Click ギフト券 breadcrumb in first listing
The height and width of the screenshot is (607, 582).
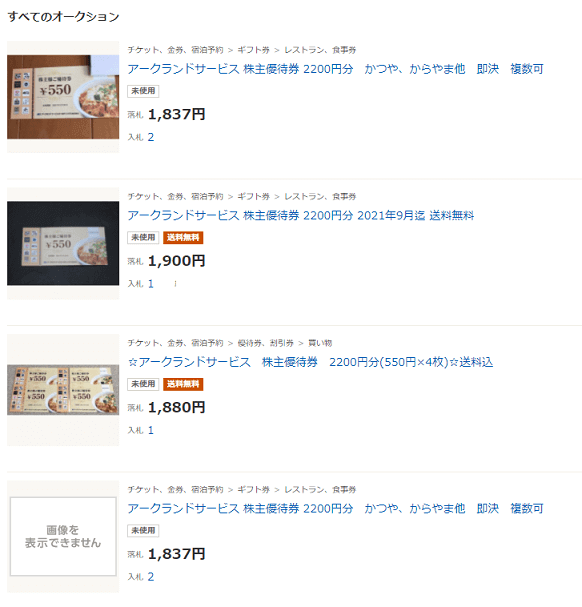coord(253,50)
